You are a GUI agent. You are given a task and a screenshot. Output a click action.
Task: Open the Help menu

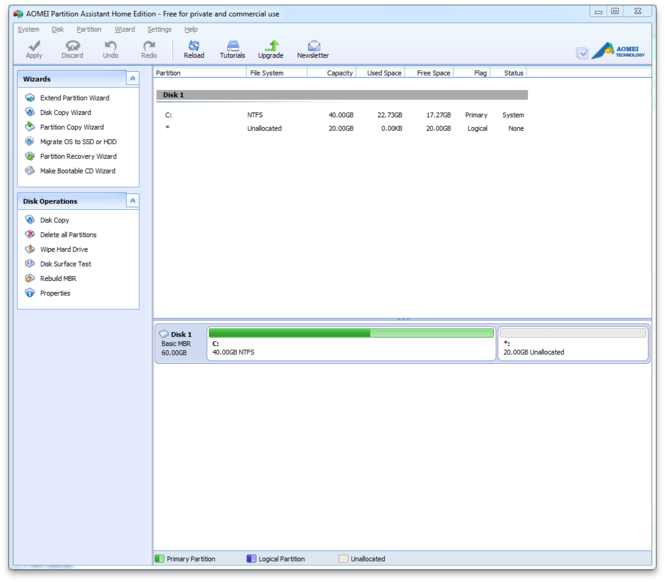tap(191, 29)
